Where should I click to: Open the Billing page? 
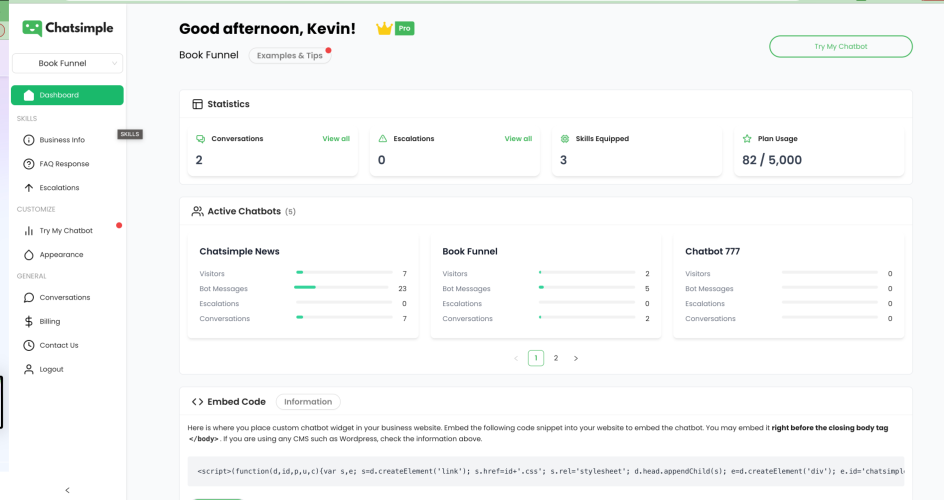(x=49, y=321)
